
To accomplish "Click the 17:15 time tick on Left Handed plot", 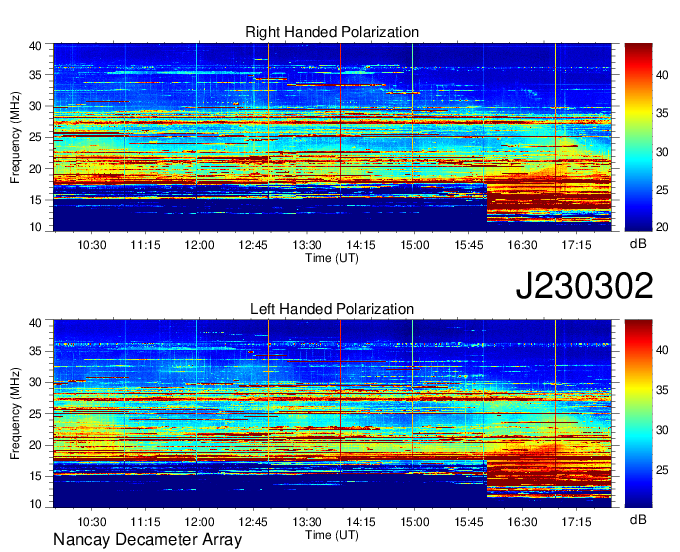I will tap(576, 522).
